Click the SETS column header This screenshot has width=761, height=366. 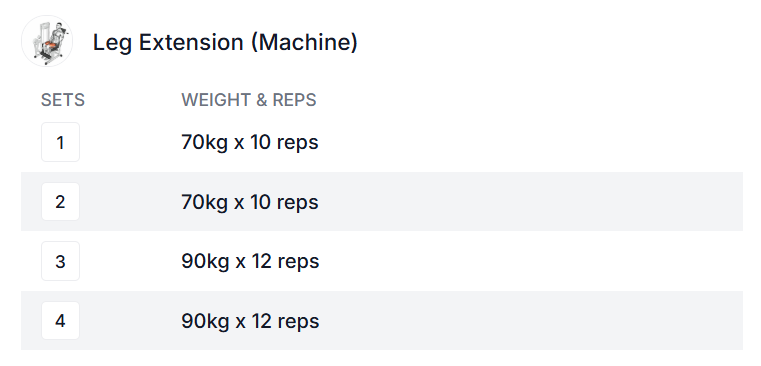pos(63,100)
